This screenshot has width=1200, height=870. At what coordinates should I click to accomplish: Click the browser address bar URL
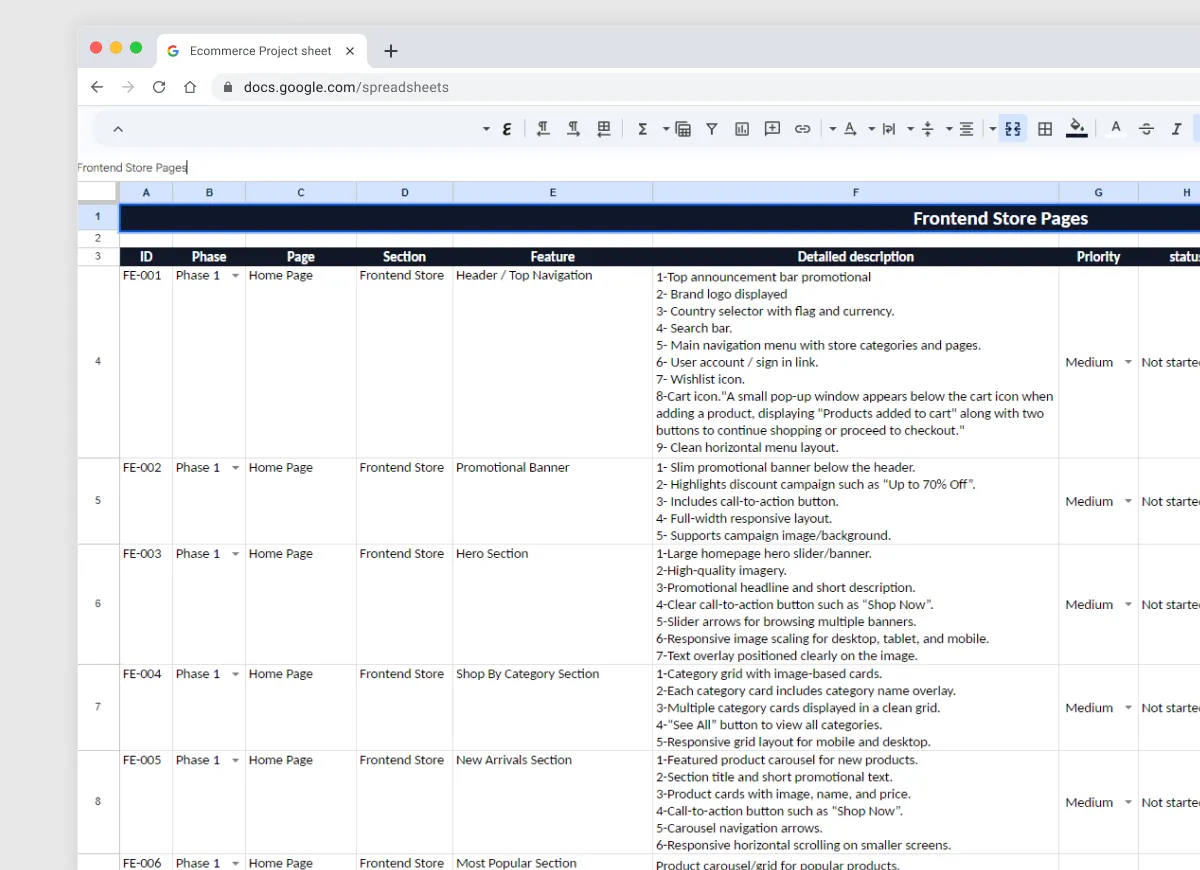tap(346, 87)
